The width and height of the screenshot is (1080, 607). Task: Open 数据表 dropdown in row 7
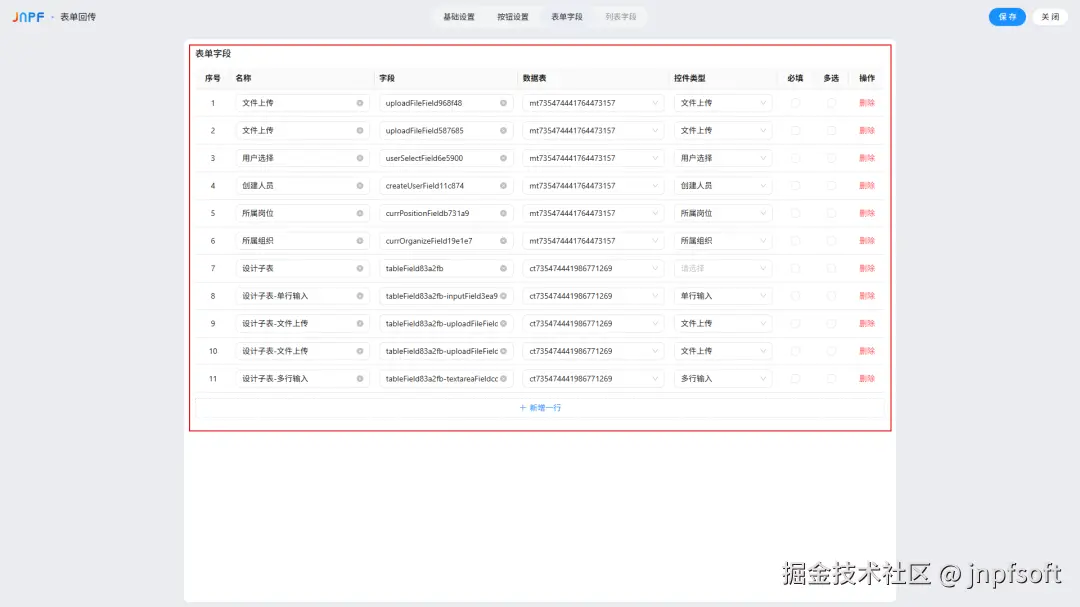point(593,269)
